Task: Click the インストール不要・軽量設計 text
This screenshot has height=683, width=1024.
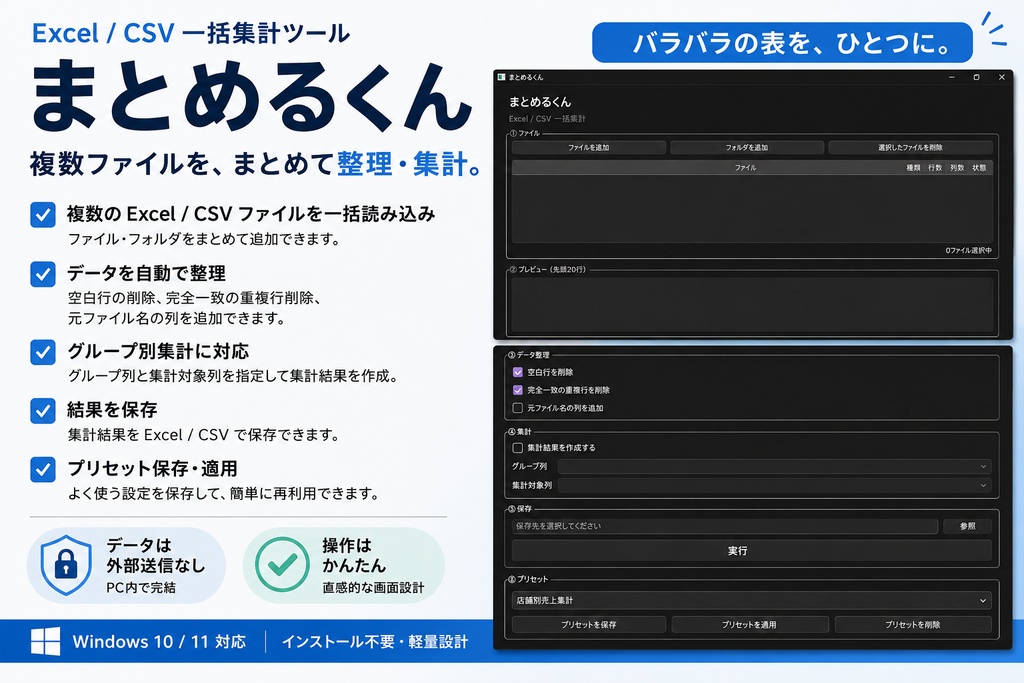Action: pyautogui.click(x=375, y=642)
